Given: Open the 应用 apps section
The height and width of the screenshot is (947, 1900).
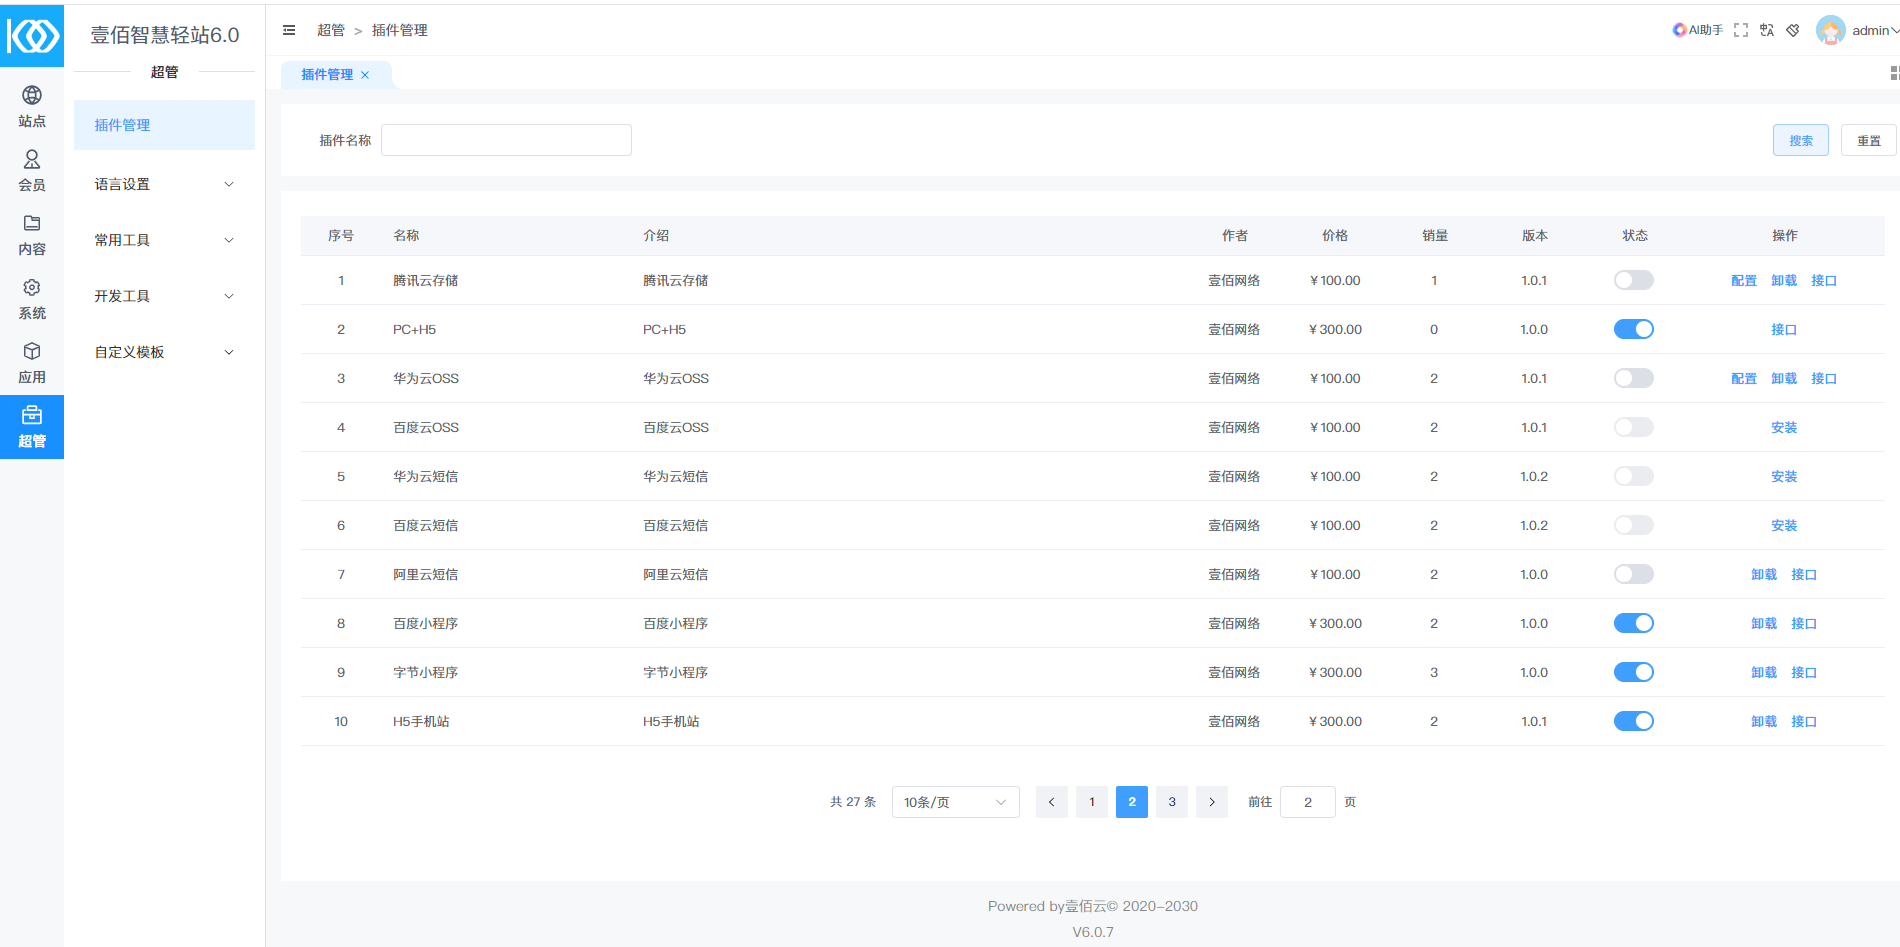Looking at the screenshot, I should 32,362.
